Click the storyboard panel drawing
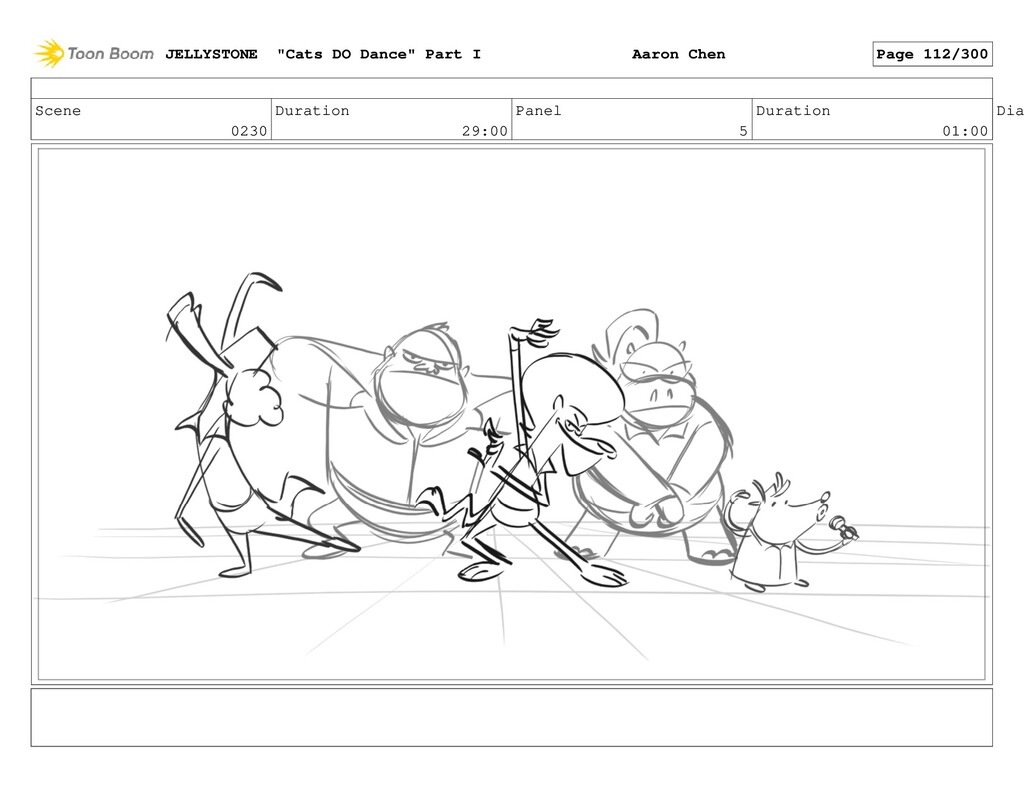 [x=511, y=414]
